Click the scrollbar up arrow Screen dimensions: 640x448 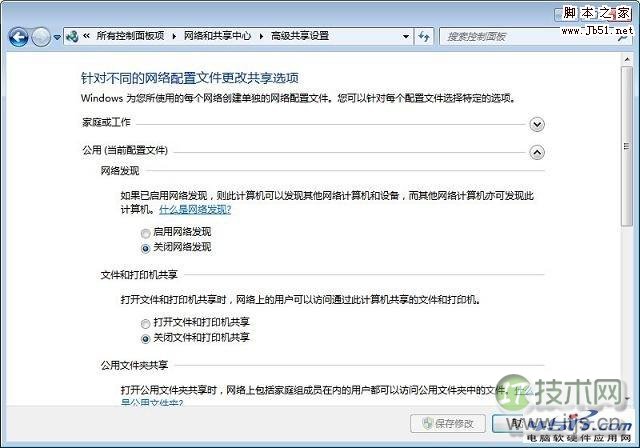(x=627, y=60)
